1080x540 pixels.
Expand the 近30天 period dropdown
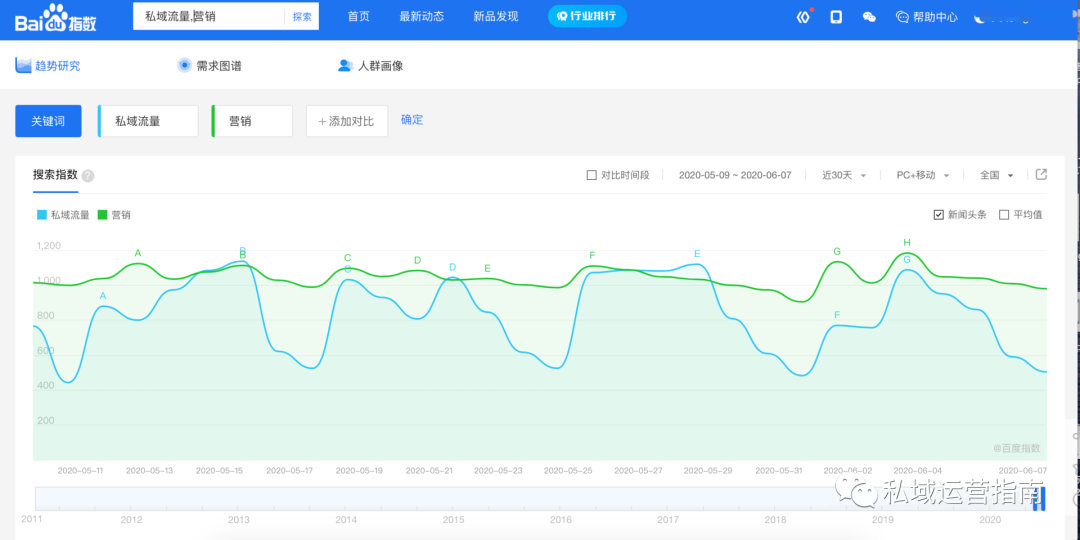click(x=844, y=175)
